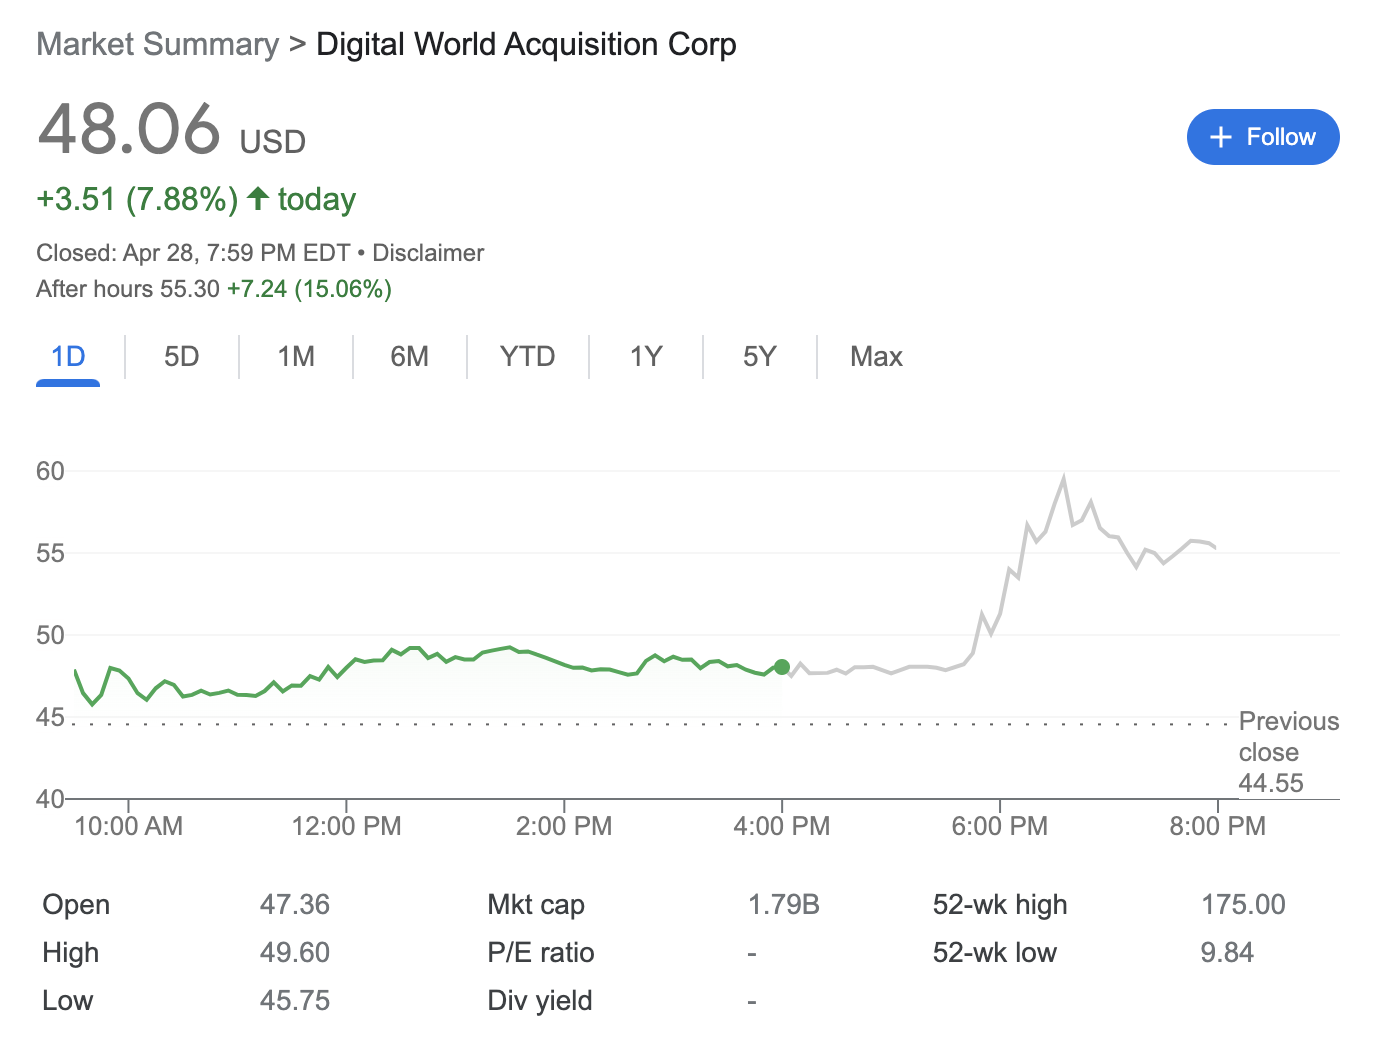Switch to the 5Y tab

[x=759, y=357]
